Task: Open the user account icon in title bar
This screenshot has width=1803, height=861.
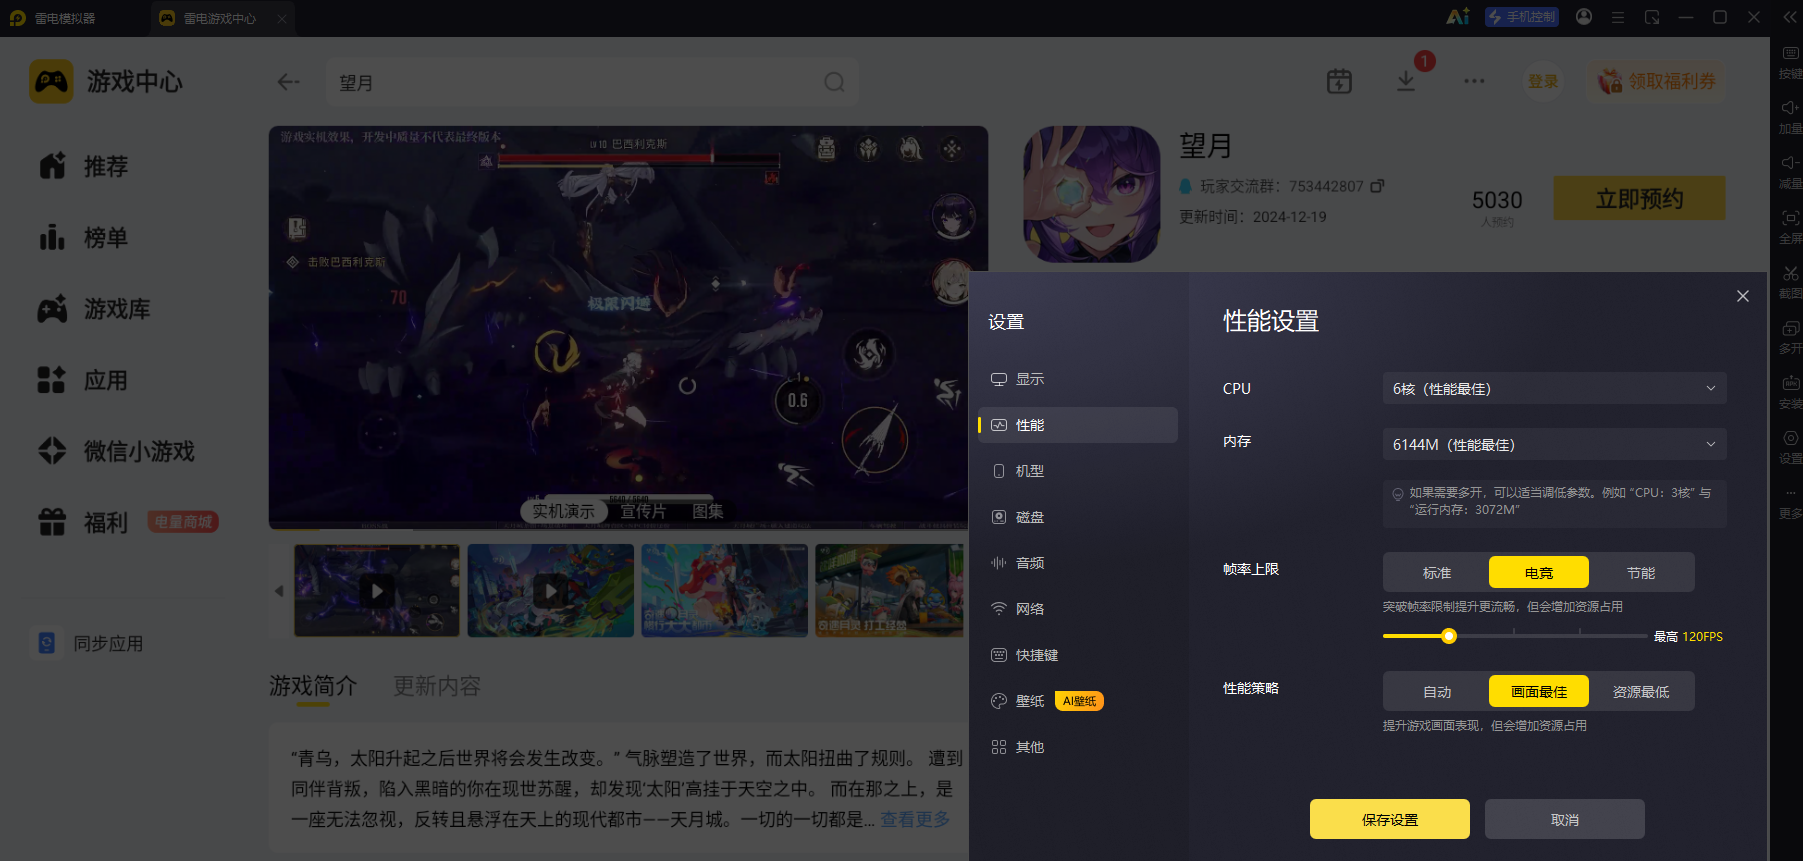Action: pos(1584,17)
